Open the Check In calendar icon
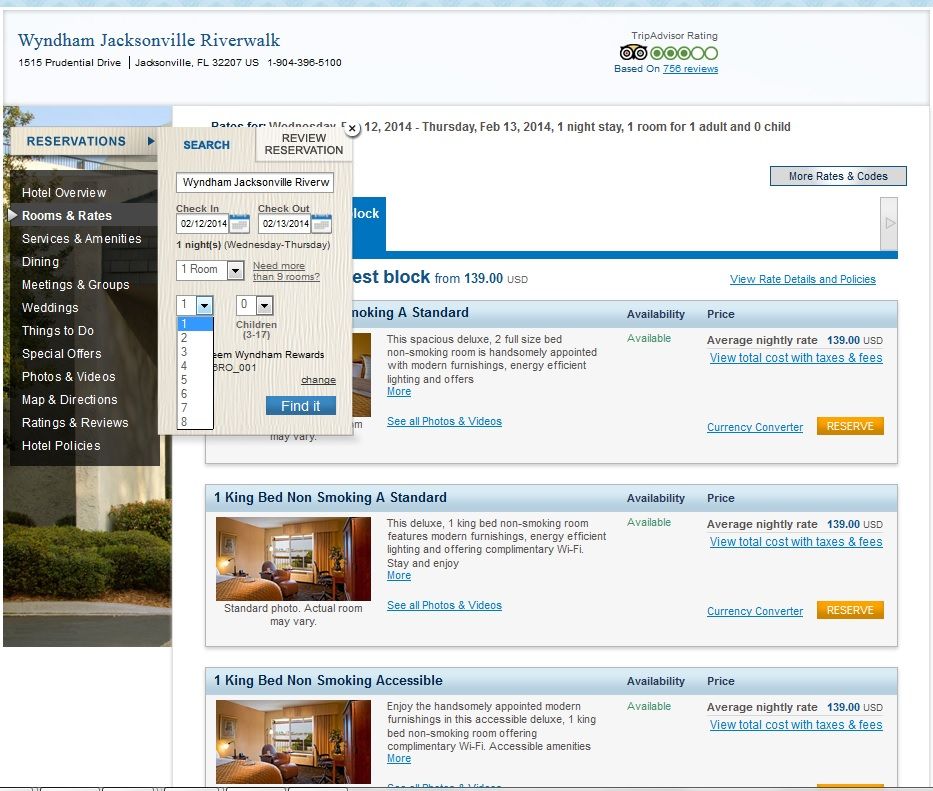Viewport: 933px width, 791px height. click(x=239, y=224)
